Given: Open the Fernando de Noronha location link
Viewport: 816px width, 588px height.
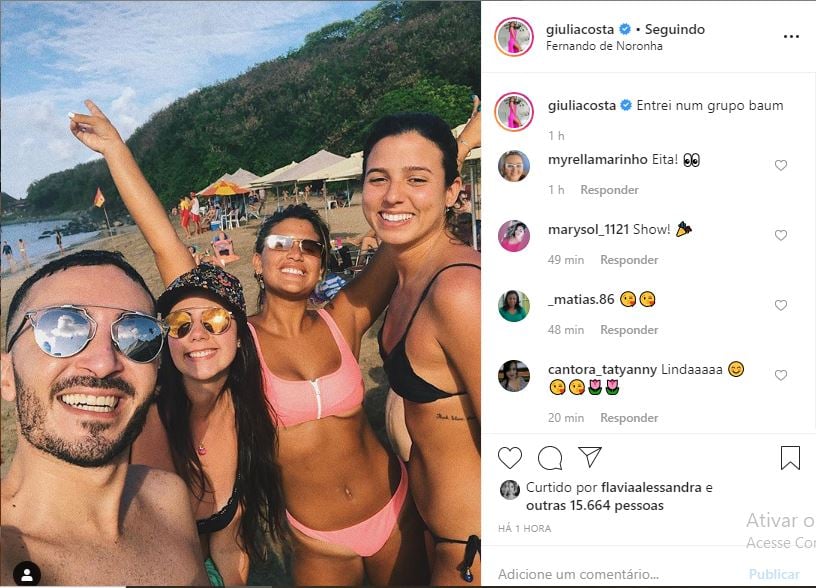Looking at the screenshot, I should [604, 46].
